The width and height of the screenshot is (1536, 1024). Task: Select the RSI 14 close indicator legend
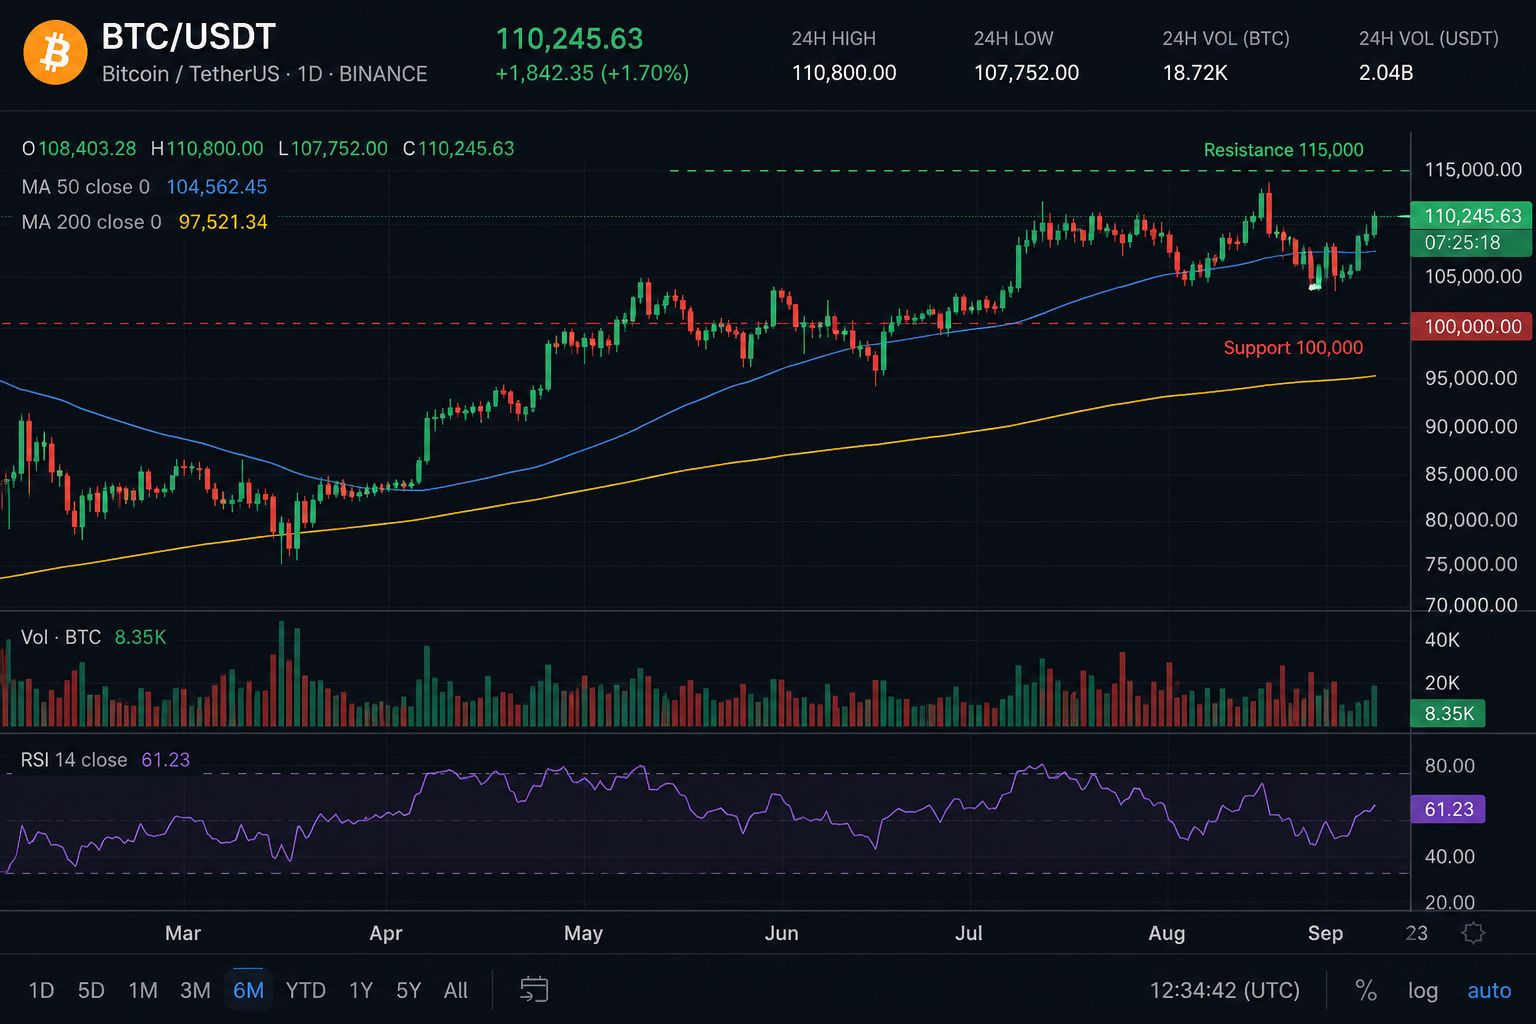point(74,760)
